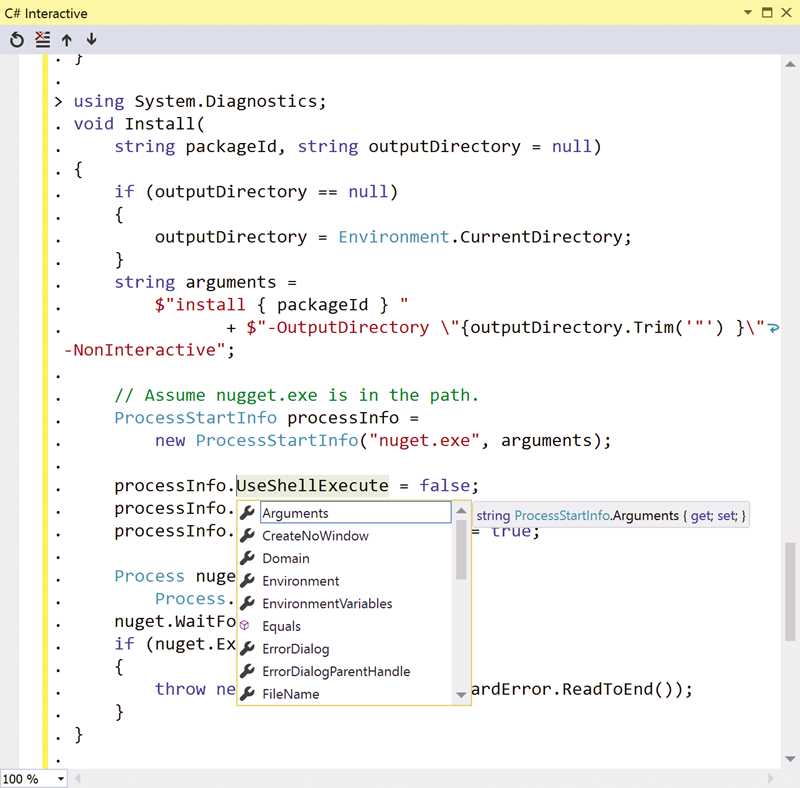Go to next history submission arrow
This screenshot has width=800, height=788.
click(x=91, y=39)
